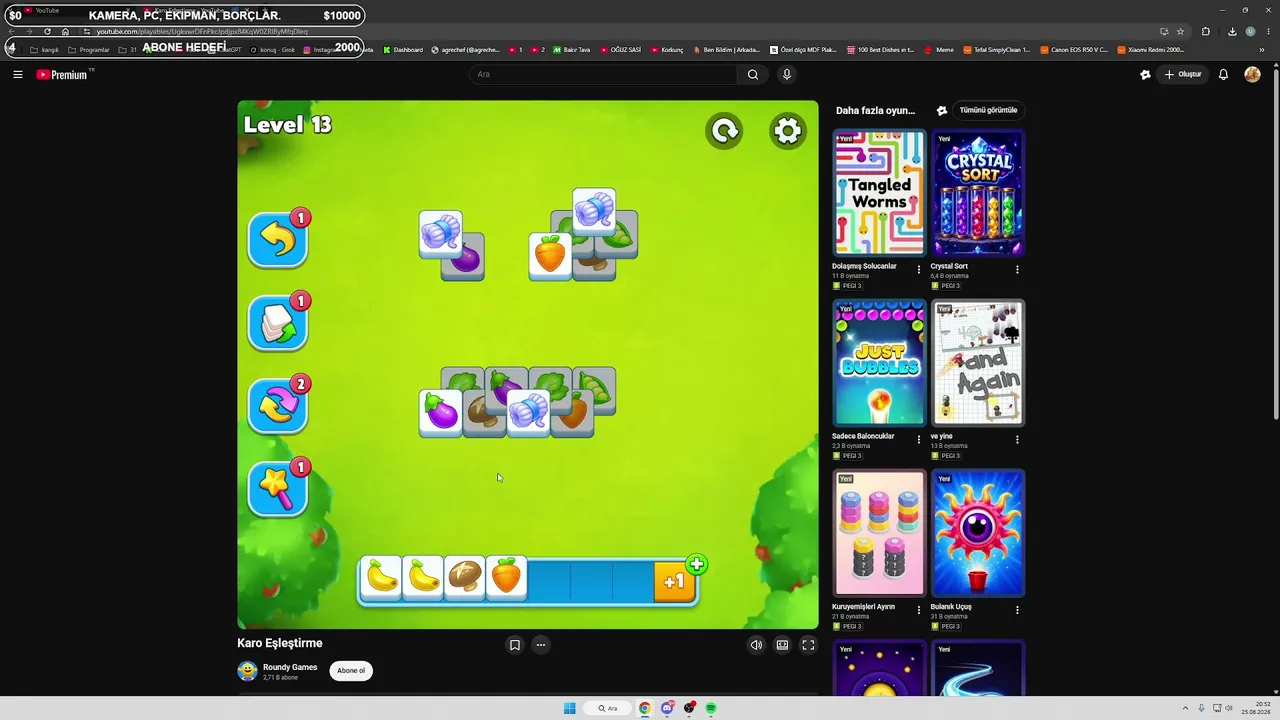Open YouTube notifications bell
The image size is (1280, 720).
click(x=1223, y=74)
